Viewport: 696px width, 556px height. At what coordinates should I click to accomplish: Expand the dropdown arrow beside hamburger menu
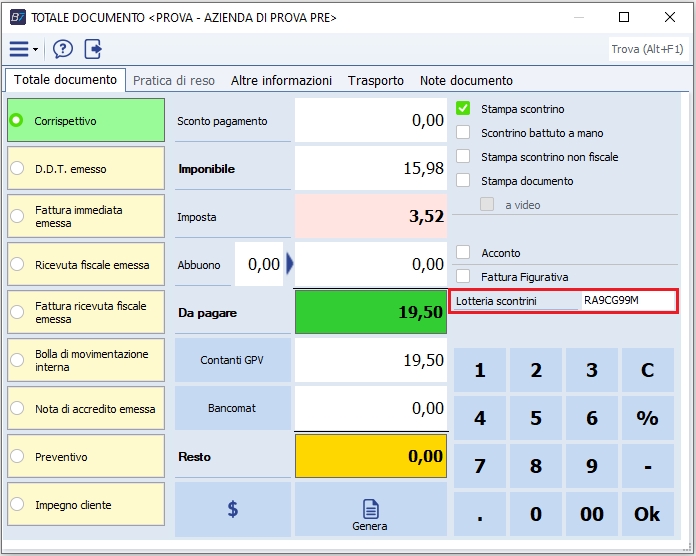coord(36,50)
